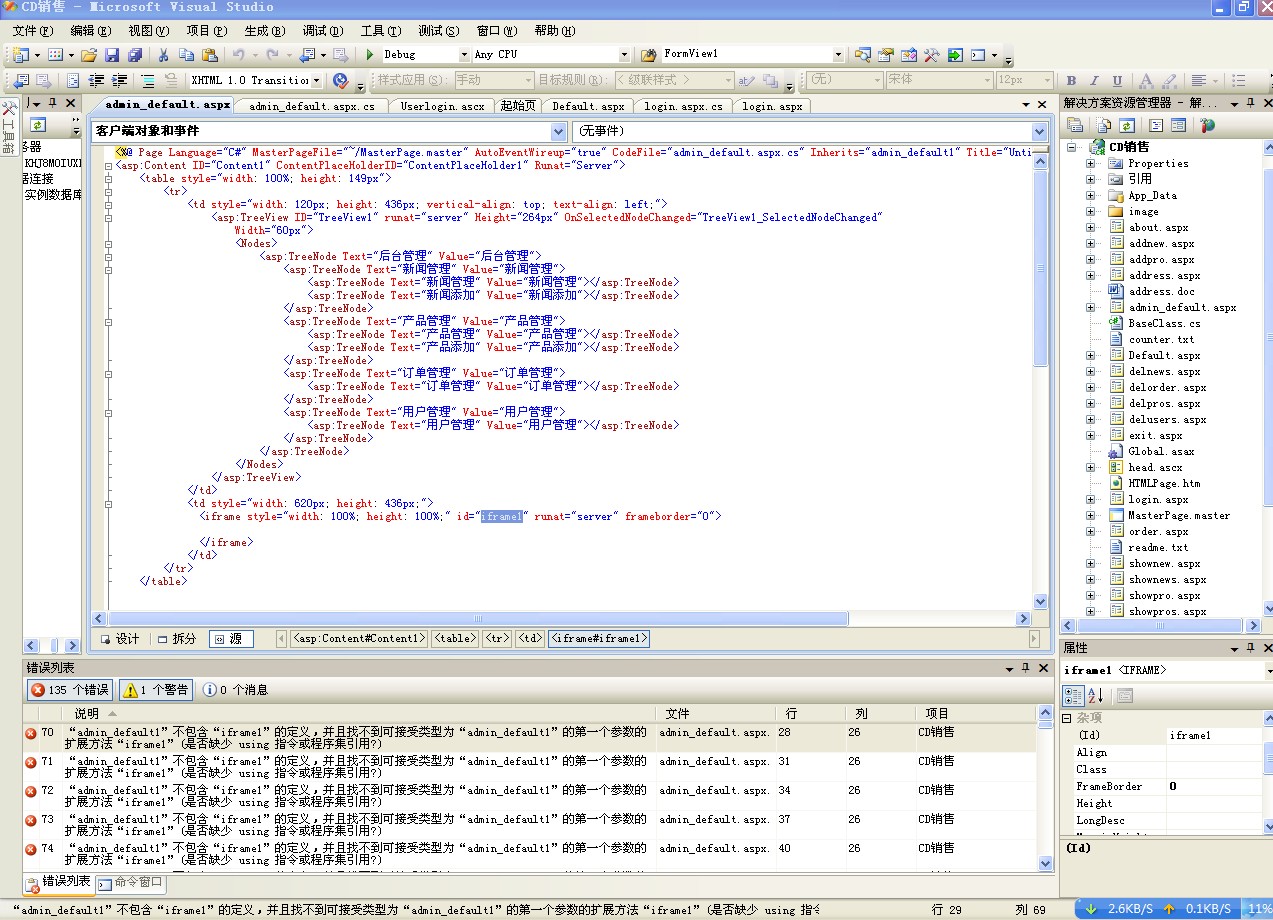Click the Paste icon on the toolbar
The height and width of the screenshot is (920, 1273).
pos(210,54)
